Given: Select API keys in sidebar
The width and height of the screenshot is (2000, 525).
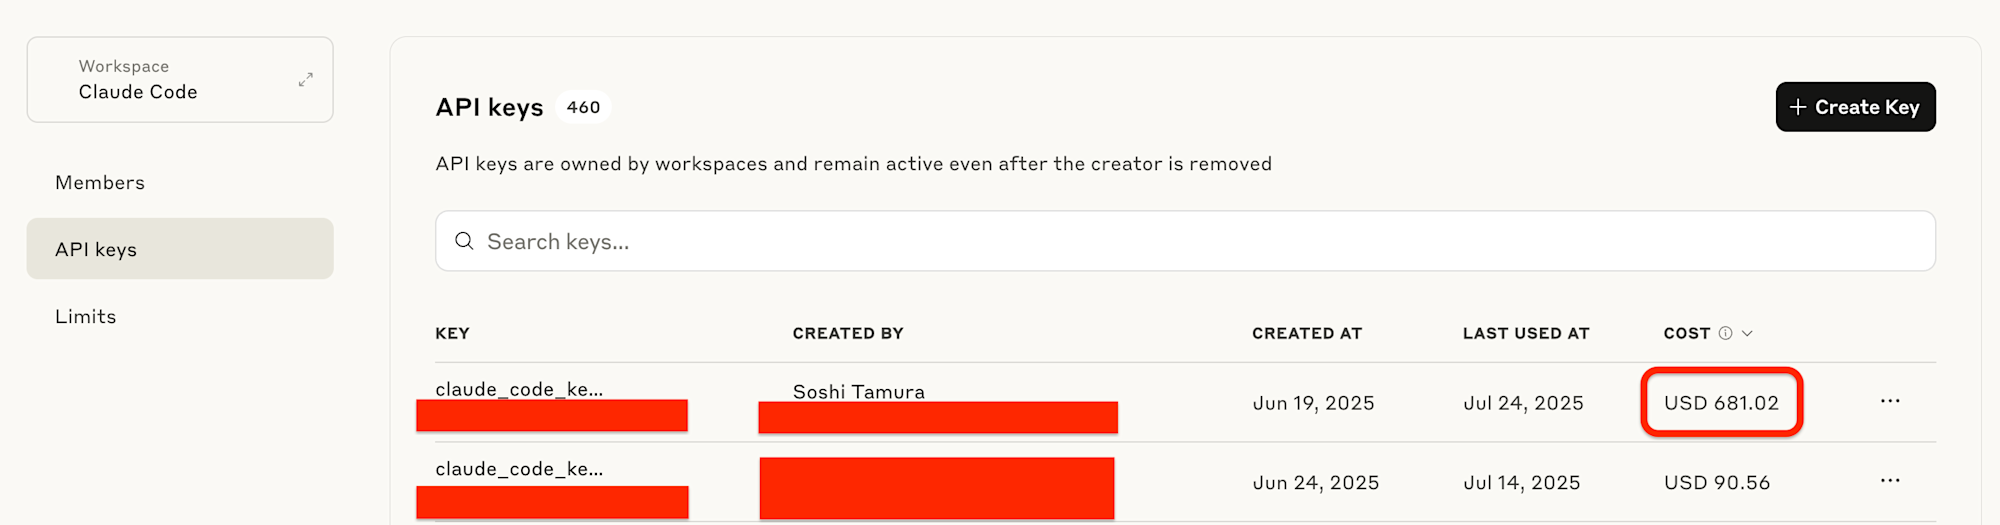Looking at the screenshot, I should (x=180, y=249).
